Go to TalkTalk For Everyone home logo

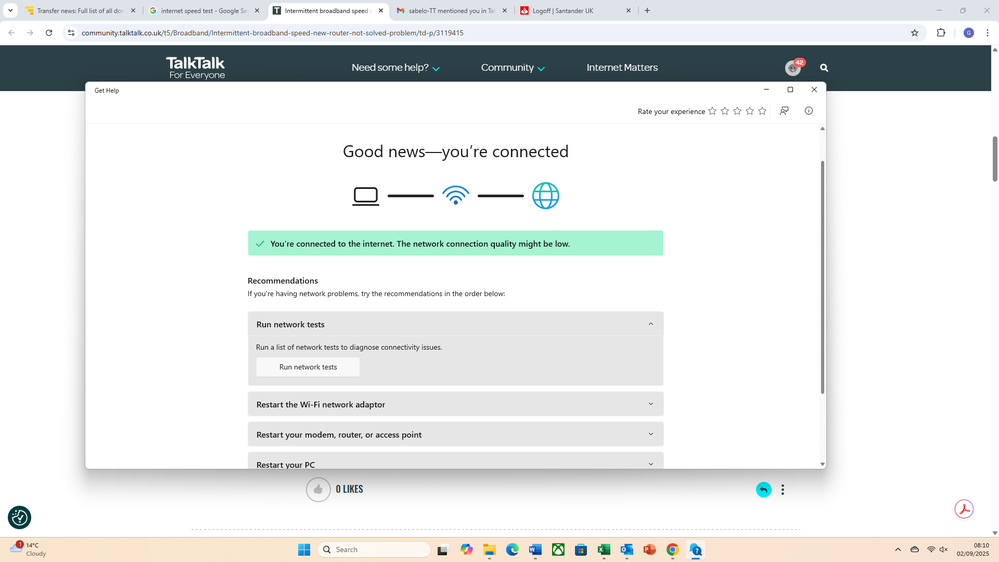pyautogui.click(x=196, y=68)
